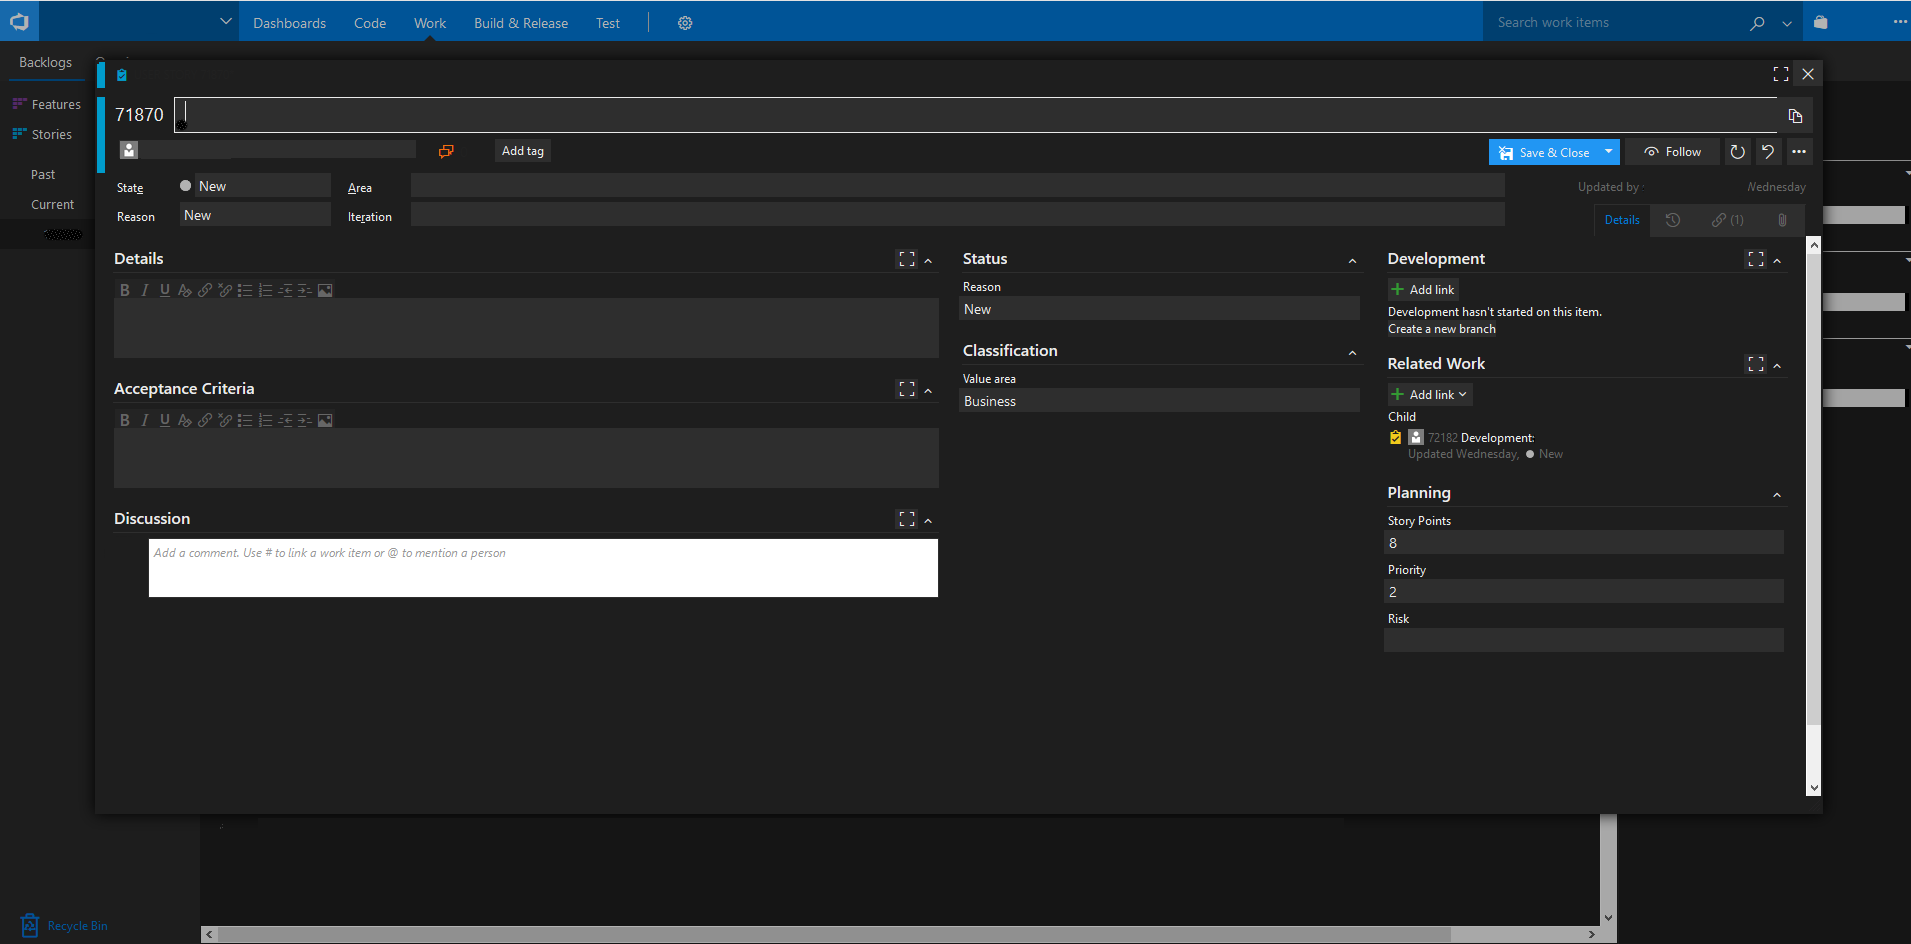Viewport: 1911px width, 944px height.
Task: Open the Attachments paperclip tab
Action: click(x=1782, y=220)
